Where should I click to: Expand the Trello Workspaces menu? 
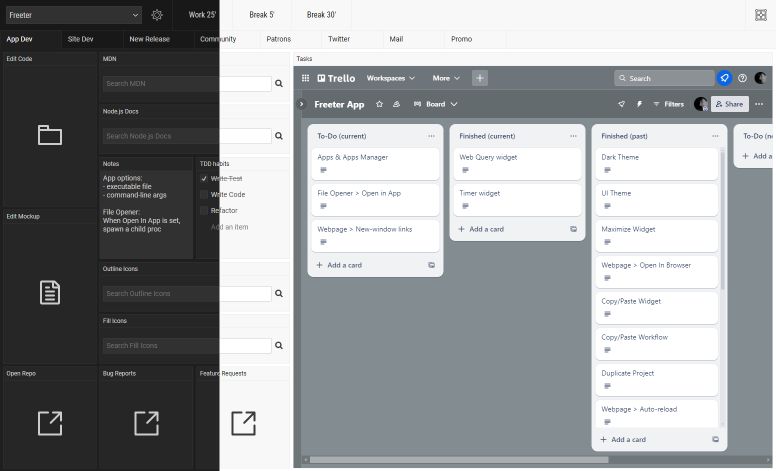(x=390, y=78)
